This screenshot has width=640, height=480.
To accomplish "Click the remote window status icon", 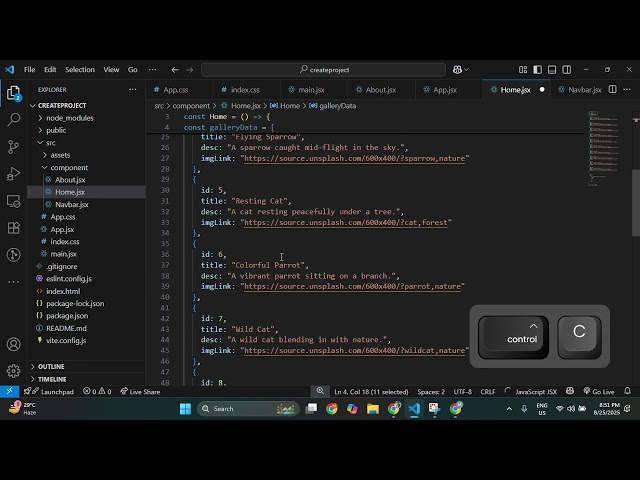I will [x=9, y=391].
